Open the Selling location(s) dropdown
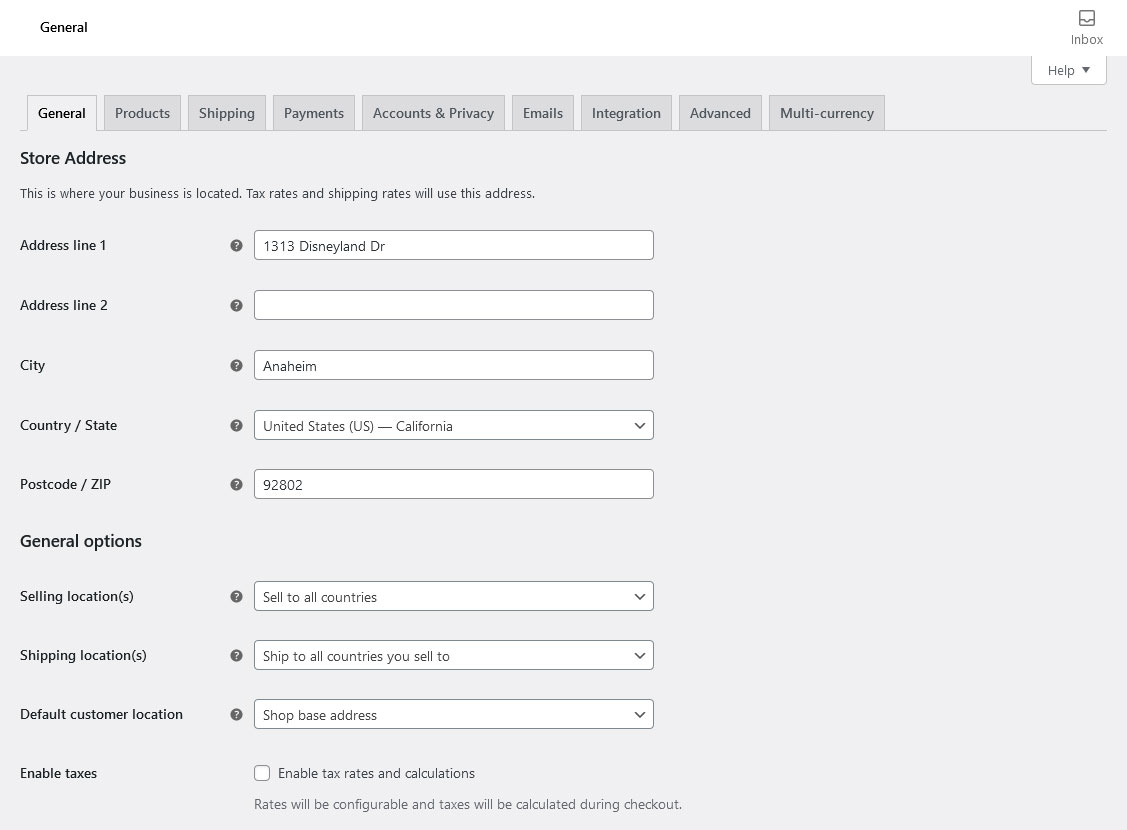The image size is (1127, 830). click(454, 596)
